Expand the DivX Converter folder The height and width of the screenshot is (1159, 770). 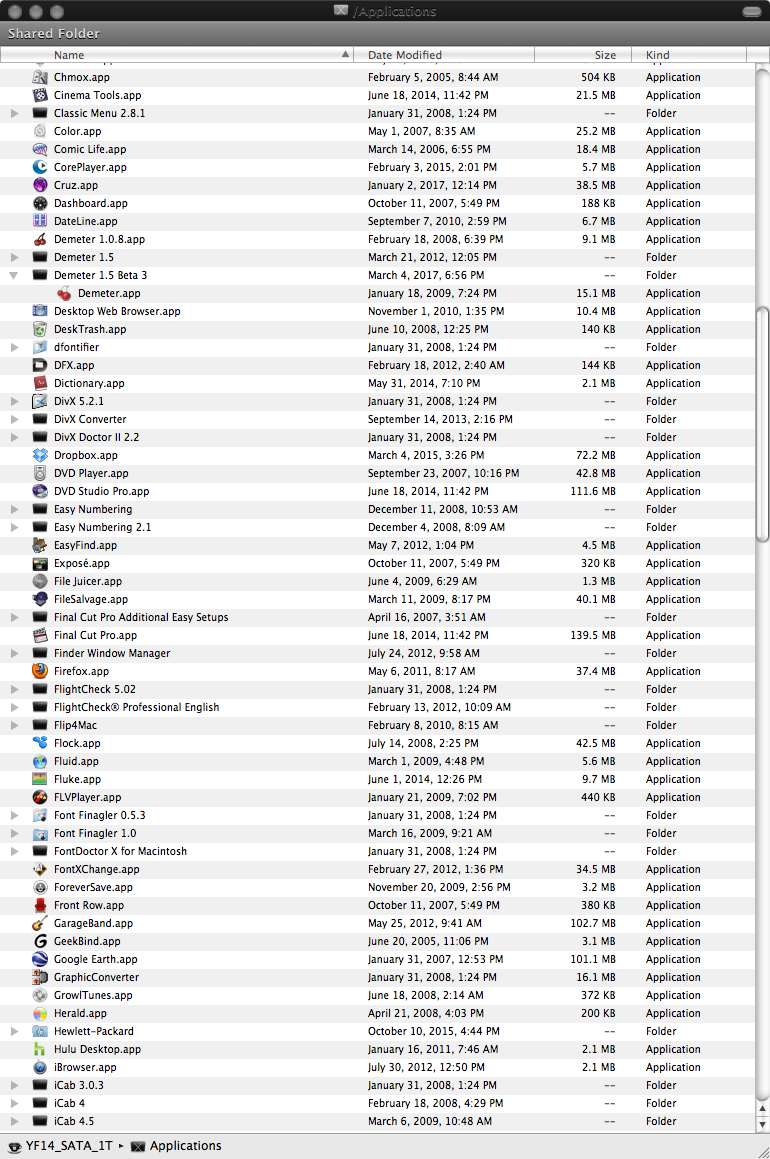tap(14, 419)
